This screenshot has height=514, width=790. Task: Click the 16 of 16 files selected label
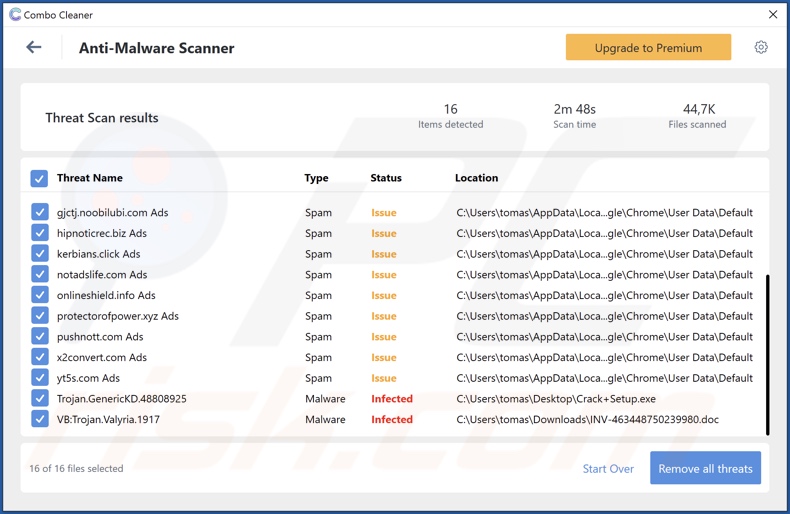pyautogui.click(x=76, y=468)
